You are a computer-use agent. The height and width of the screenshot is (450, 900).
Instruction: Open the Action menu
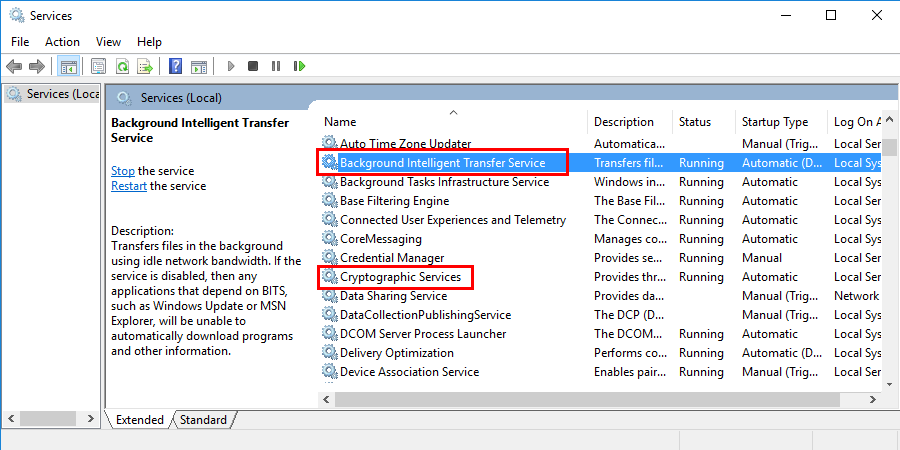pos(63,42)
